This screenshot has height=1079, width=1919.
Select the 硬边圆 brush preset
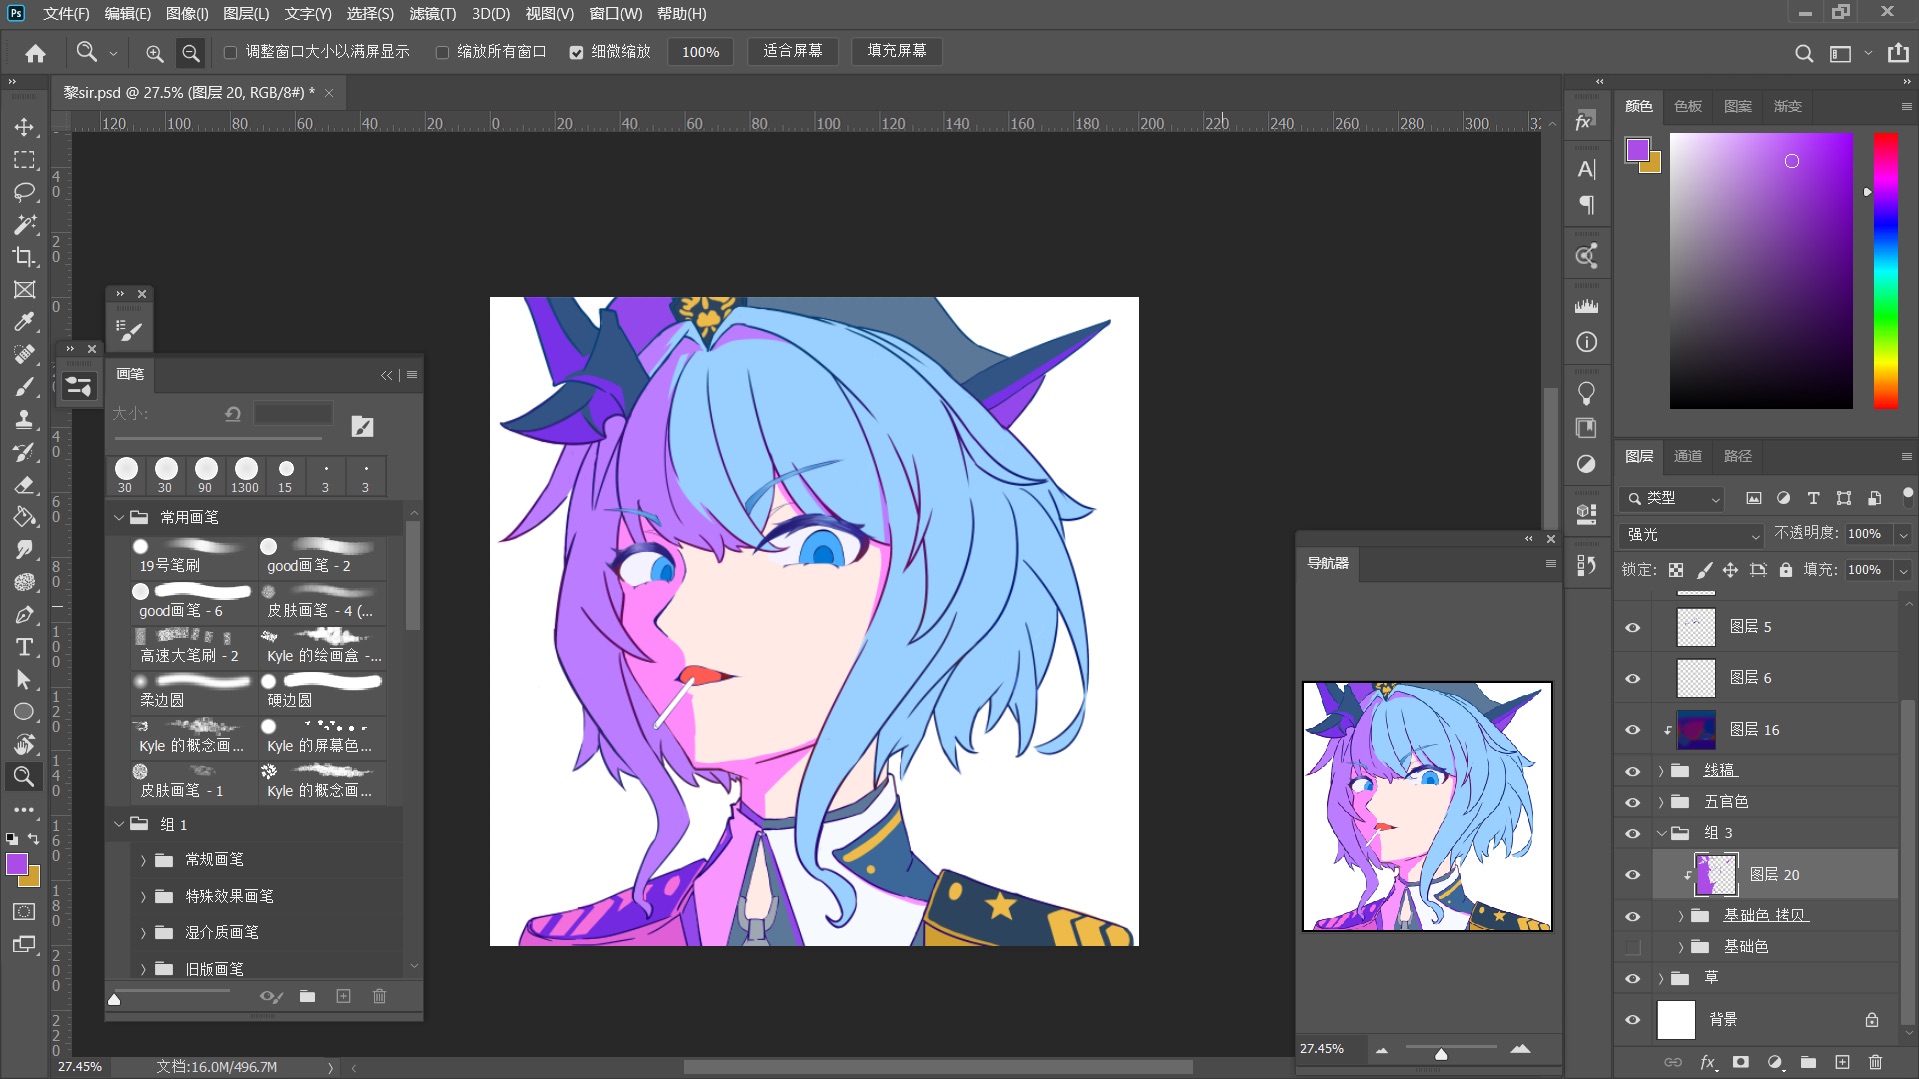[x=323, y=690]
